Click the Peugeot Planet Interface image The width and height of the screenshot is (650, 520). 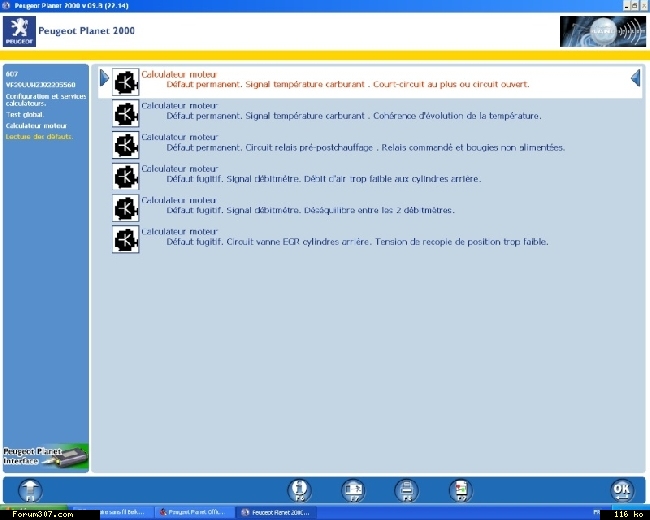click(x=46, y=457)
